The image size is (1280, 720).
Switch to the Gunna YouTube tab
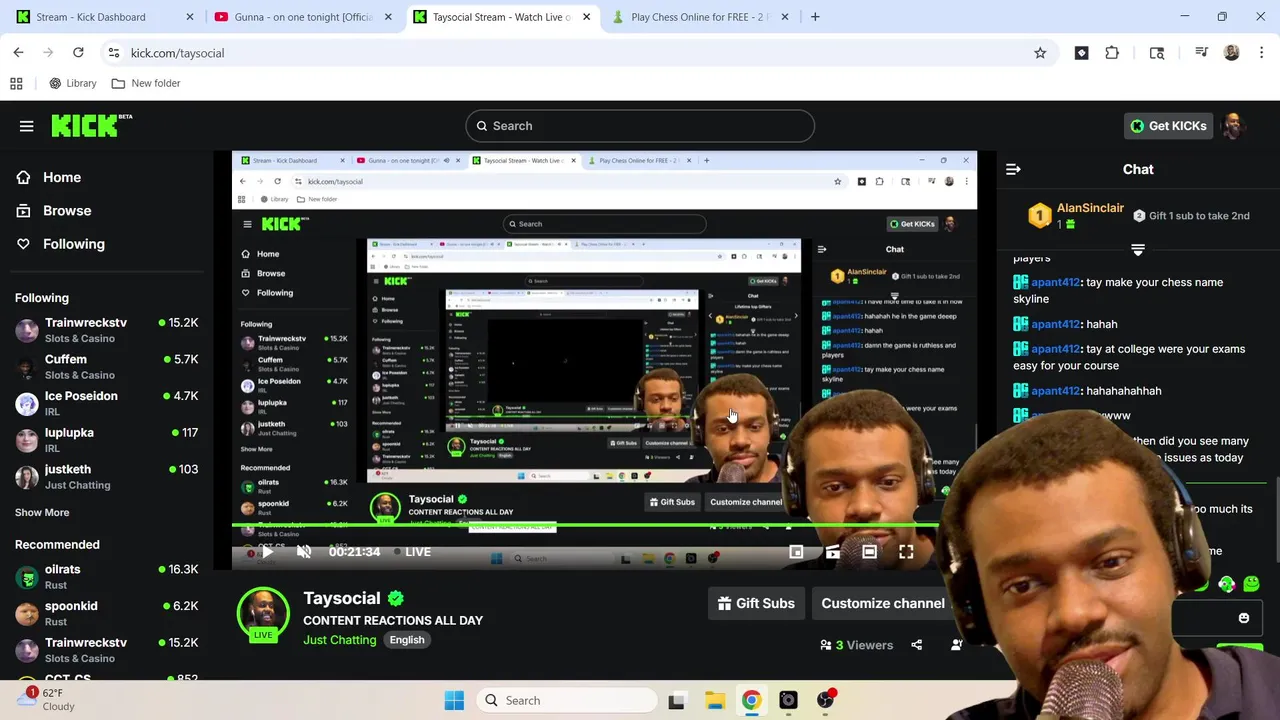coord(303,17)
